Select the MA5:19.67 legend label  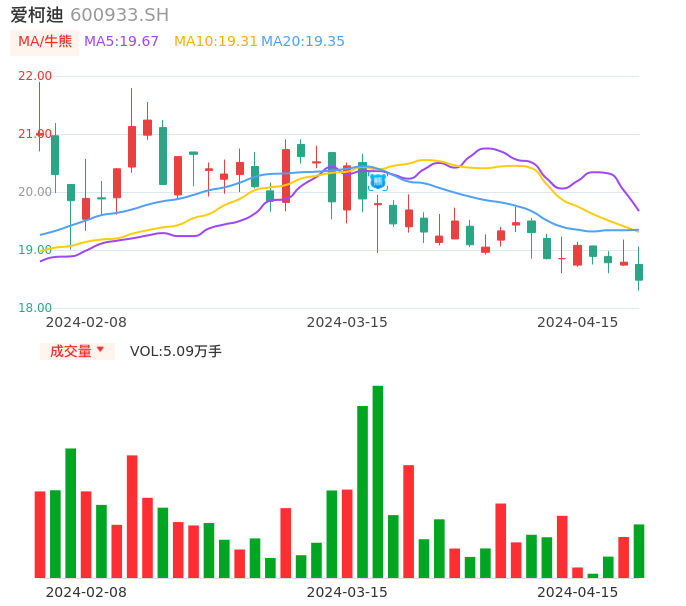click(x=121, y=42)
